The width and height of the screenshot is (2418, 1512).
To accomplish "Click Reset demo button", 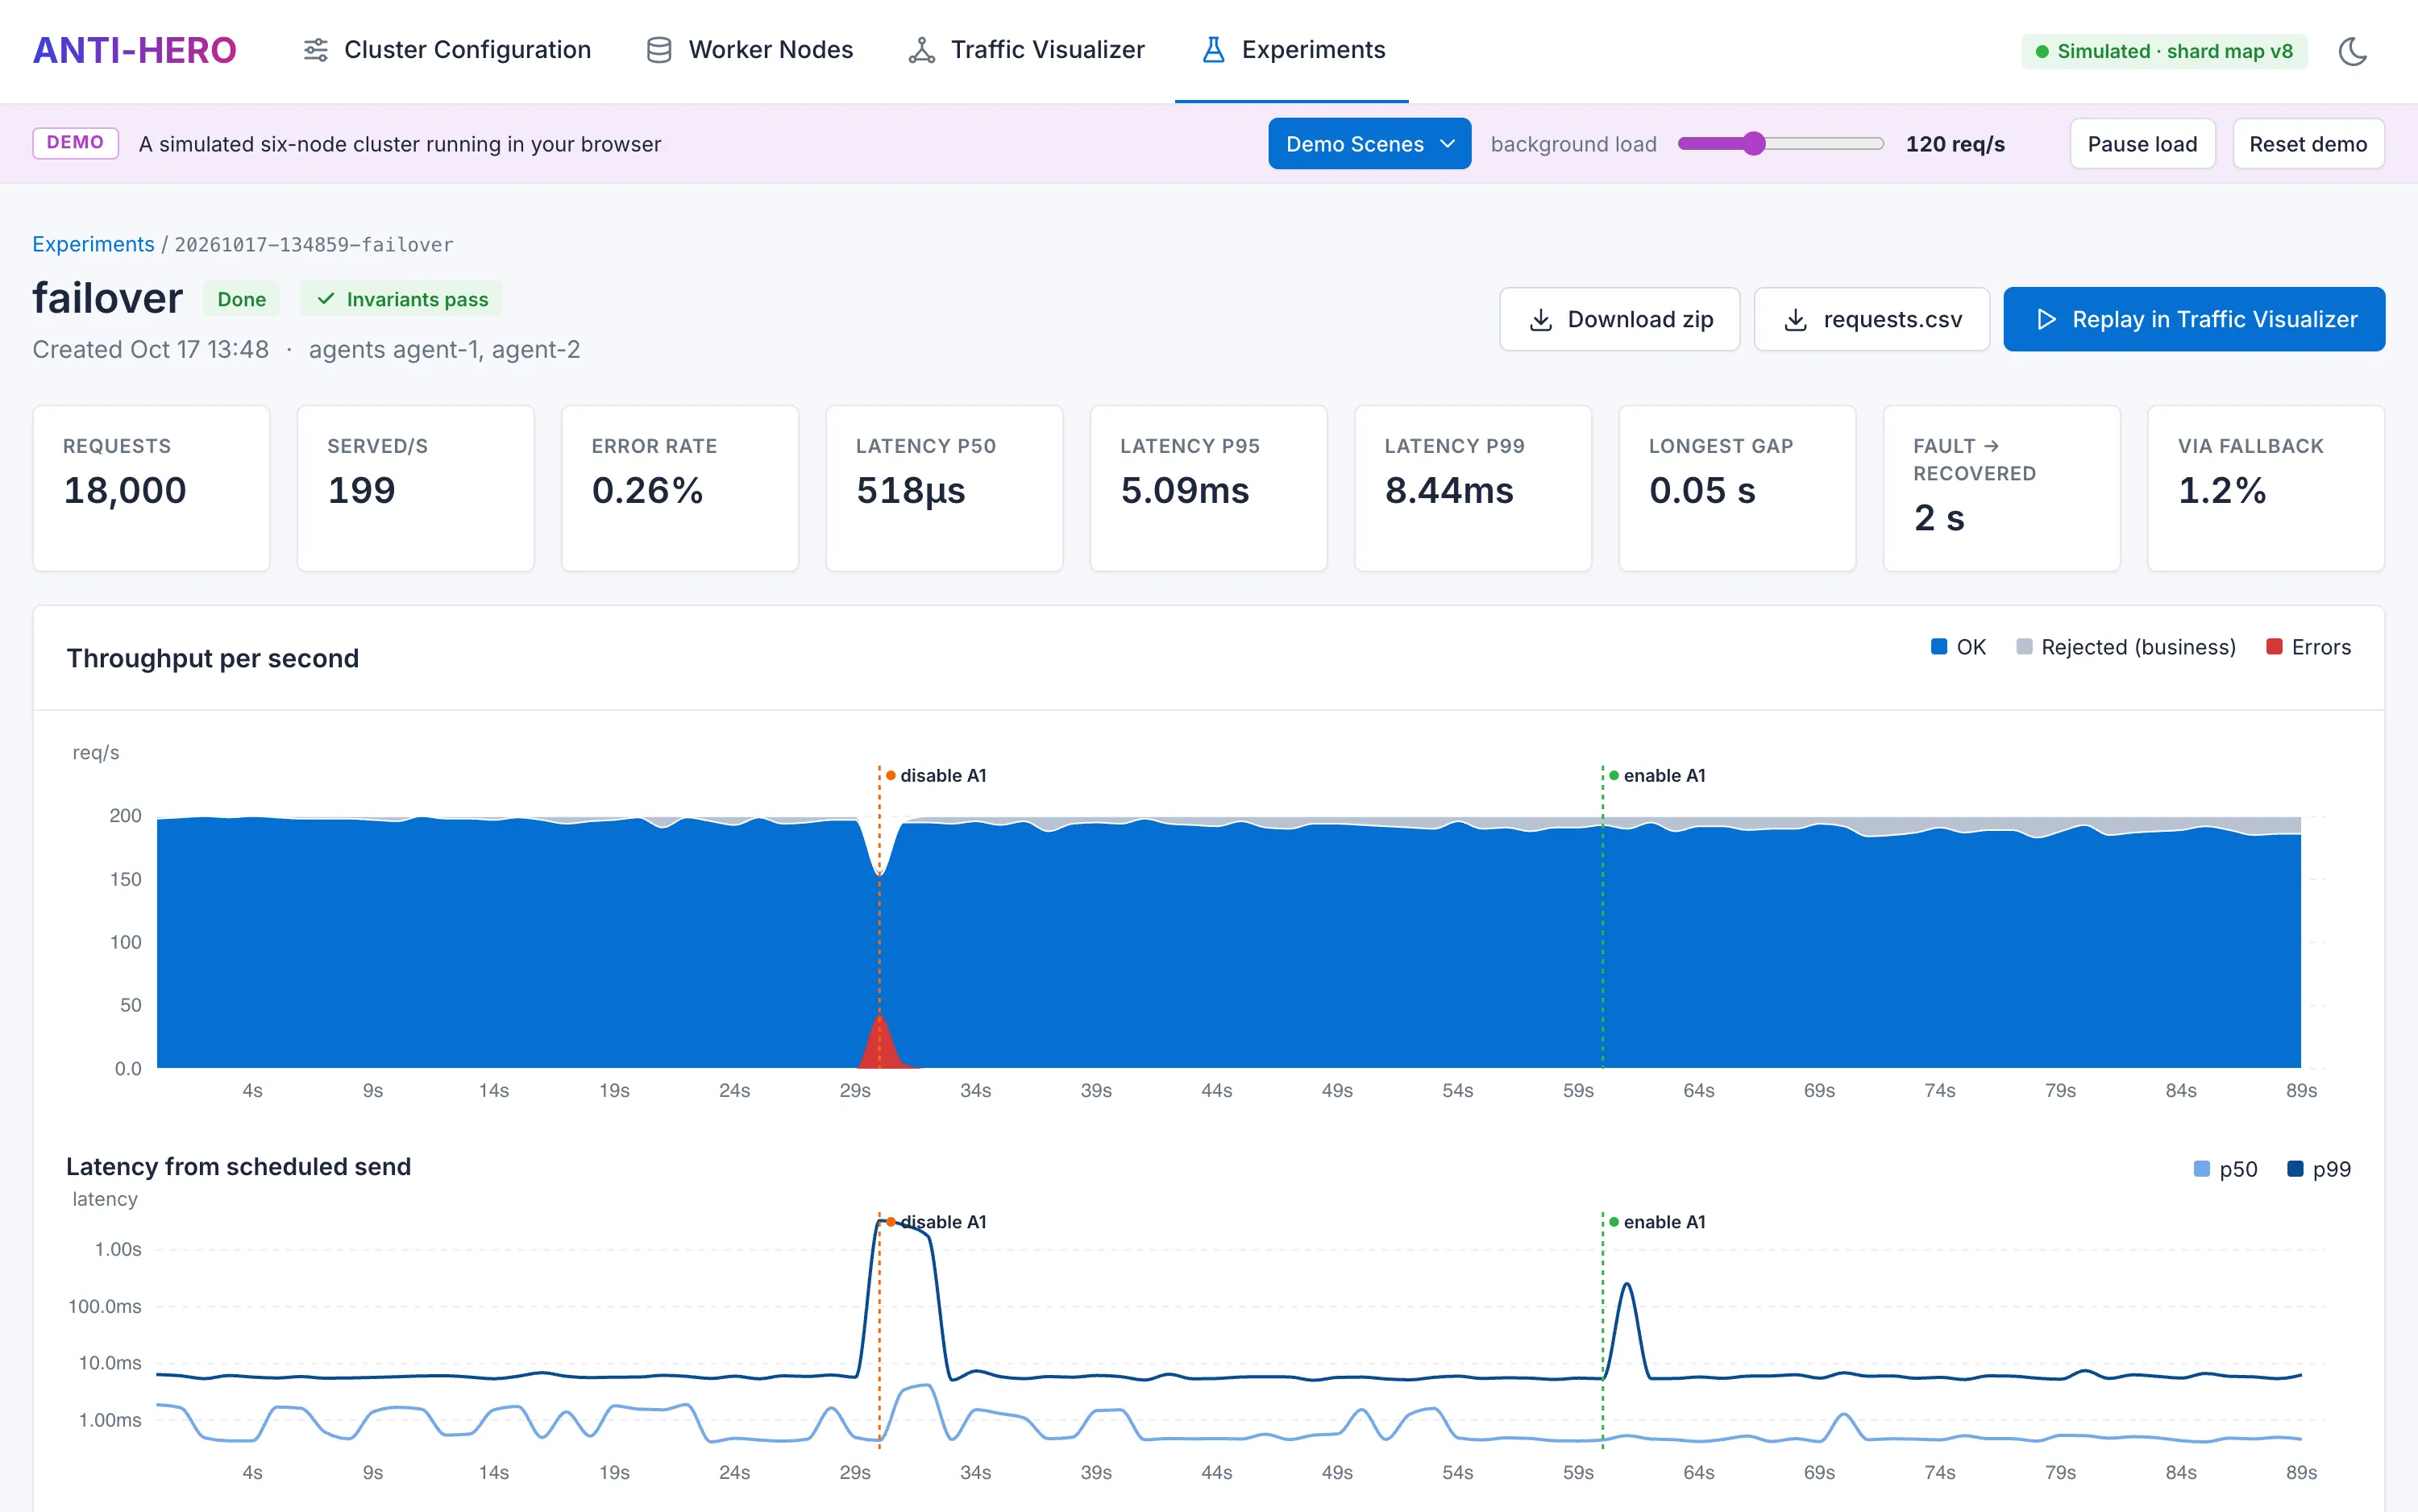I will [2308, 144].
